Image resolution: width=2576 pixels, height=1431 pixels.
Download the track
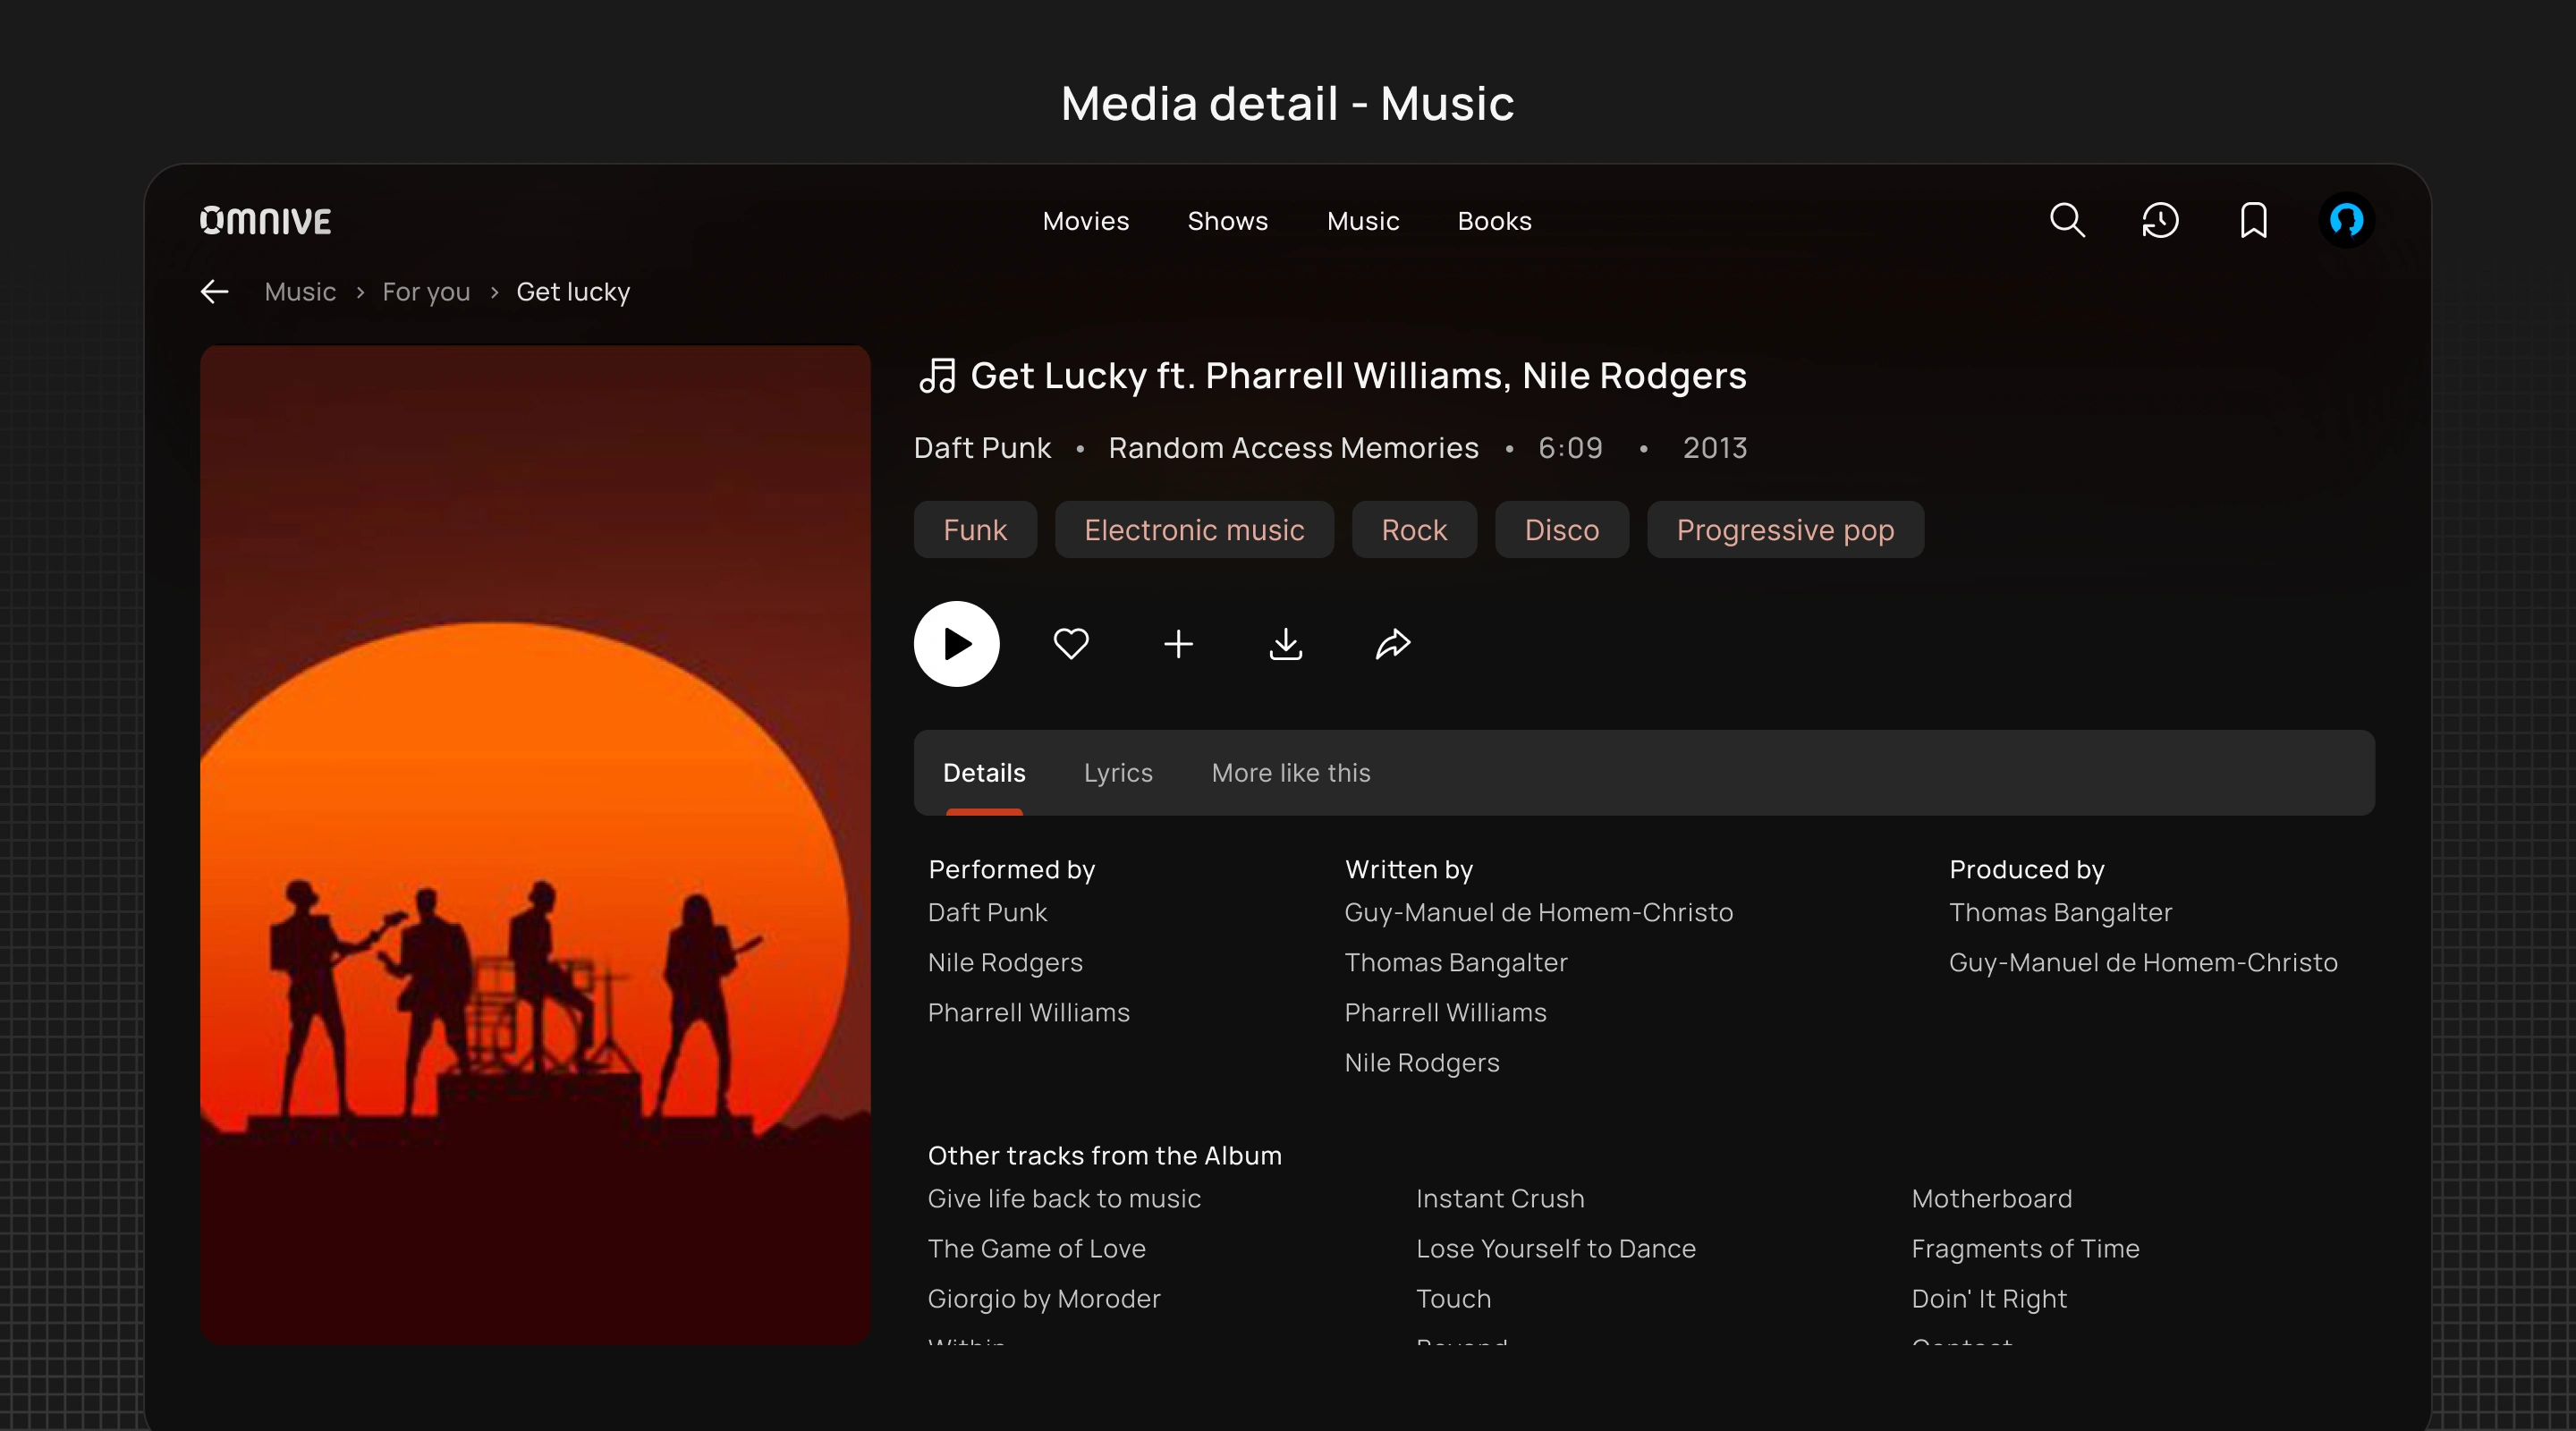tap(1285, 644)
